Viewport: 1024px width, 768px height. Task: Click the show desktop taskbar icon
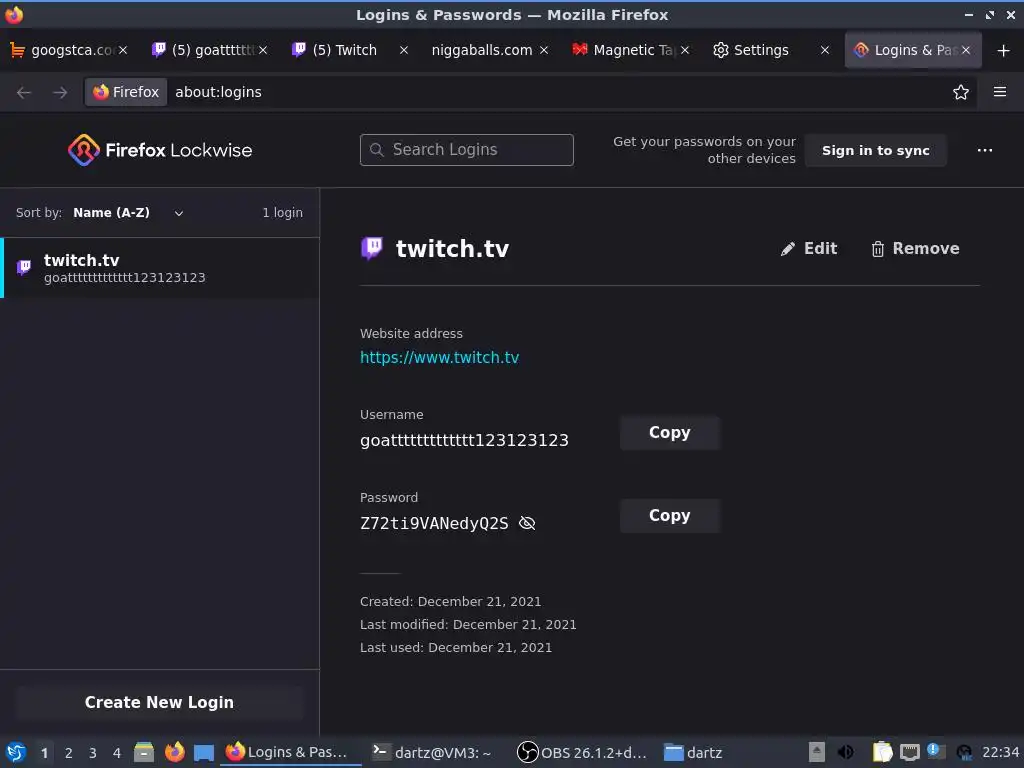coord(204,752)
